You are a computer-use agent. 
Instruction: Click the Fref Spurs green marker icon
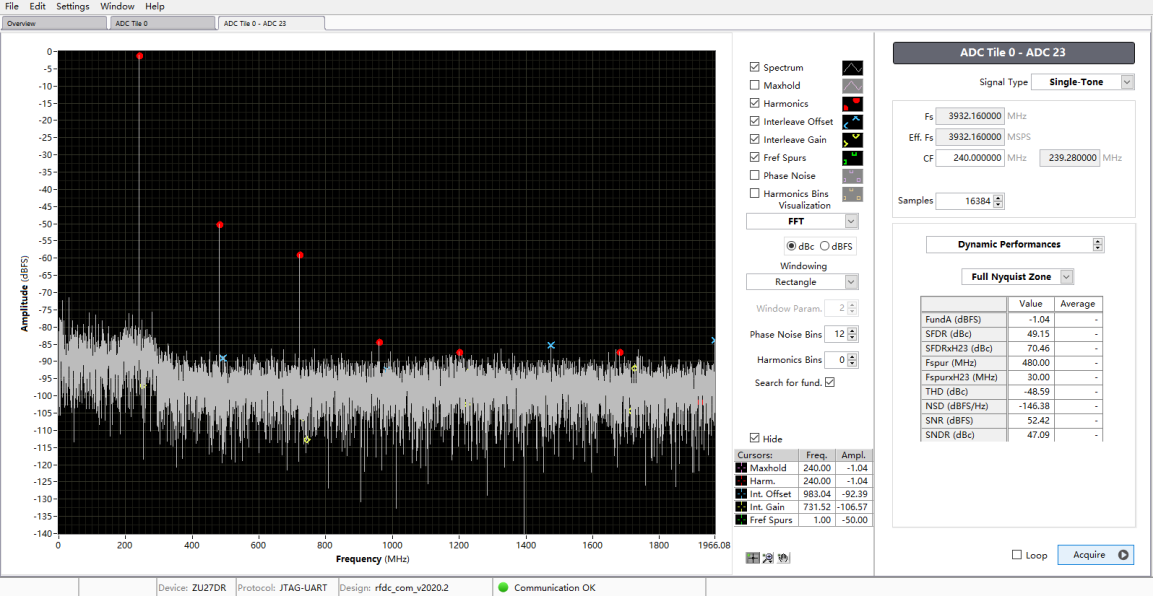851,158
